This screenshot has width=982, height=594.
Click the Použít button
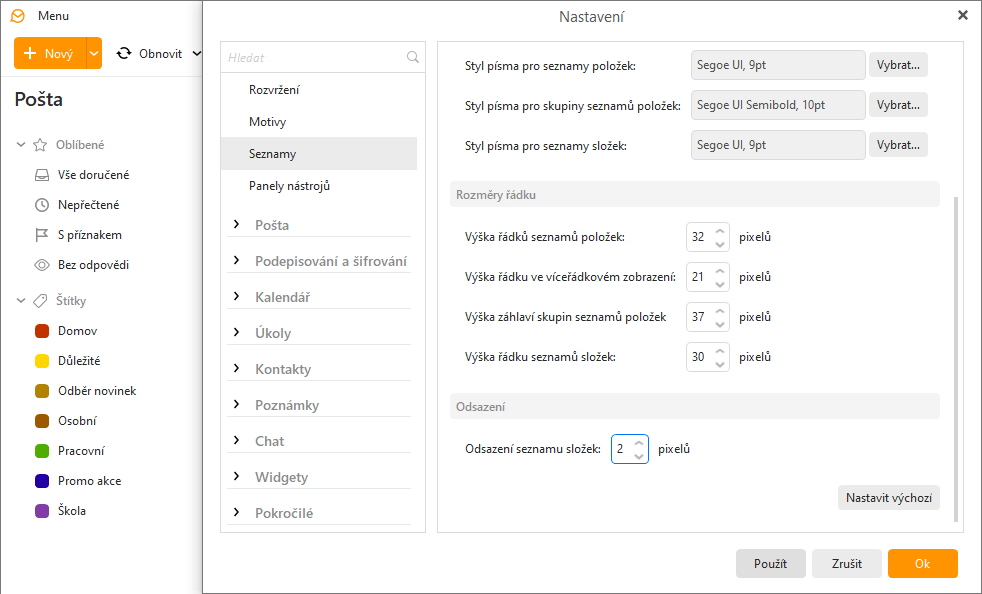(x=770, y=563)
